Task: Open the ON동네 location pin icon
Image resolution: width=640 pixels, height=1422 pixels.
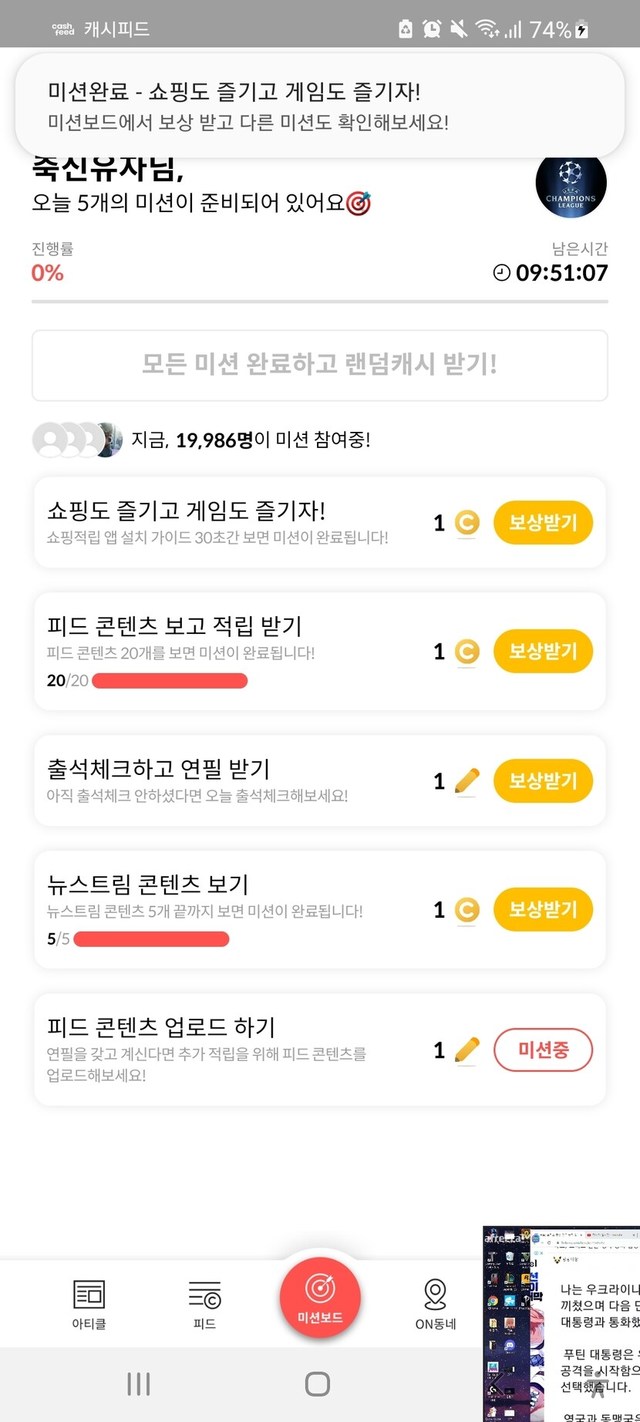Action: pos(435,1296)
